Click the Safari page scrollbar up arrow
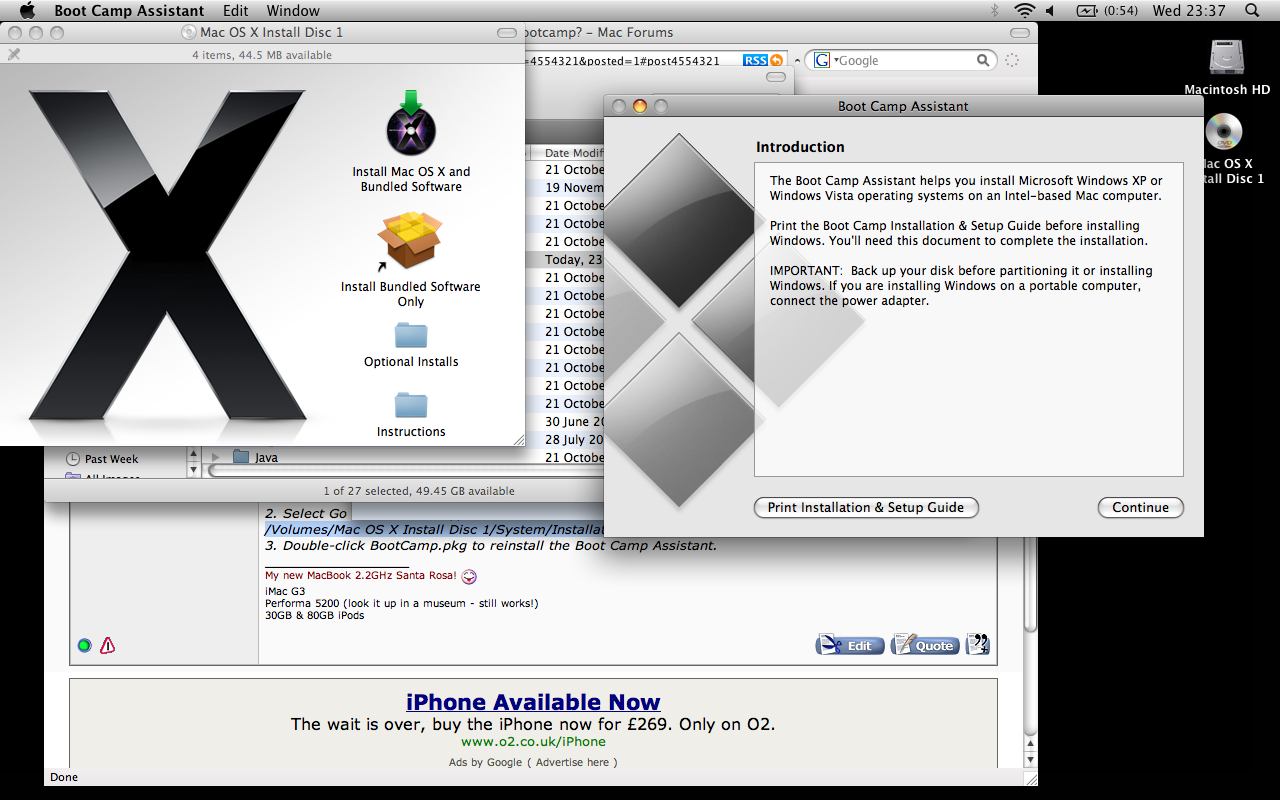The width and height of the screenshot is (1280, 800). click(1029, 745)
